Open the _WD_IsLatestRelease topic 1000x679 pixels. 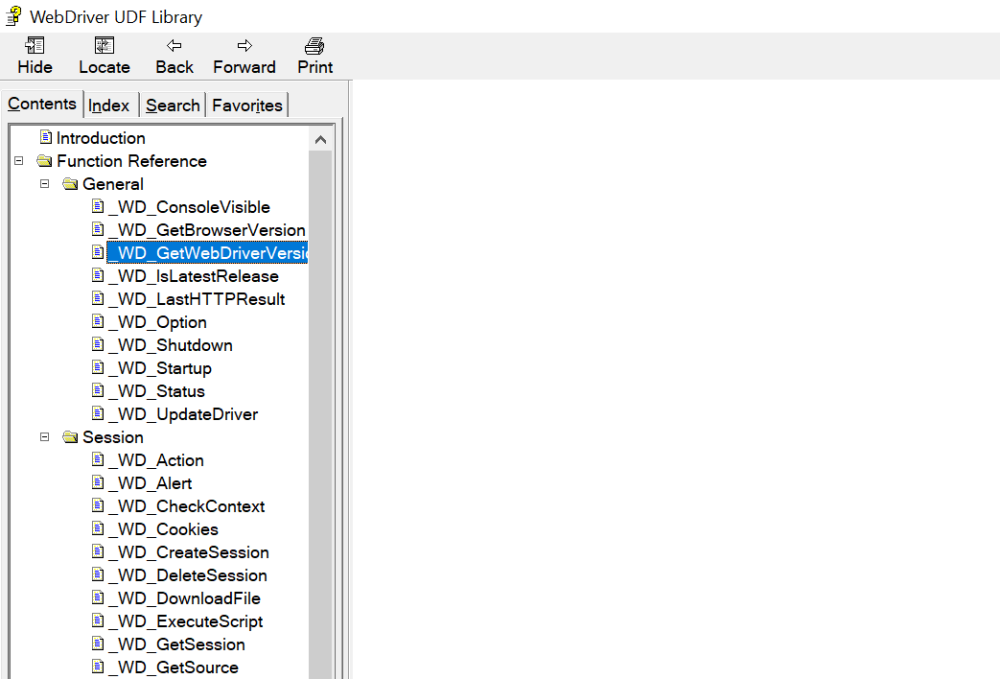[x=193, y=276]
